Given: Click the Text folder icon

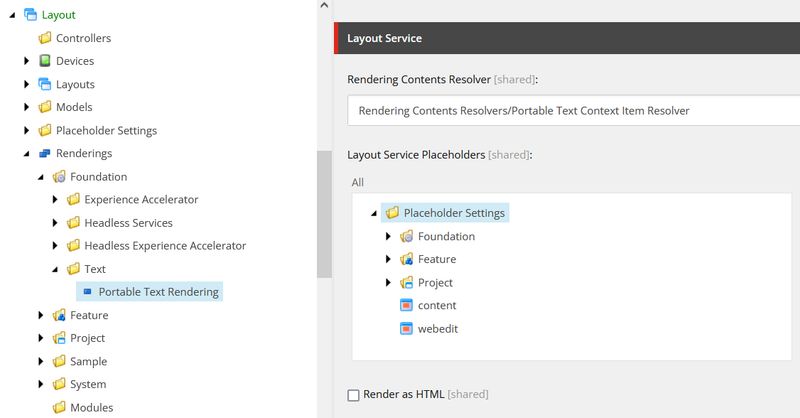Looking at the screenshot, I should tap(73, 268).
